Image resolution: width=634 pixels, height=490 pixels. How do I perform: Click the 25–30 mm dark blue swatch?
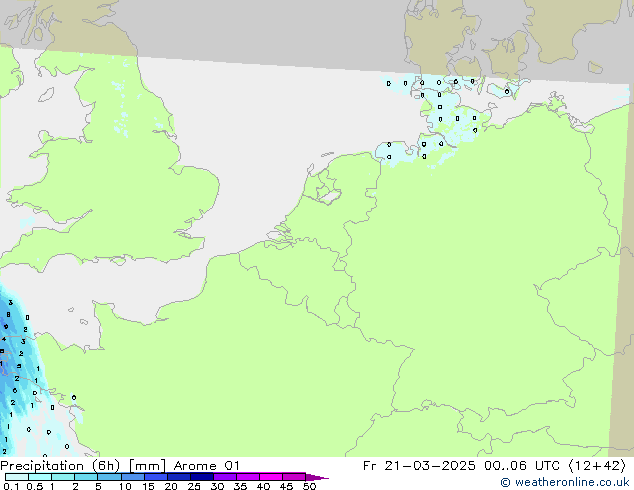[201, 477]
